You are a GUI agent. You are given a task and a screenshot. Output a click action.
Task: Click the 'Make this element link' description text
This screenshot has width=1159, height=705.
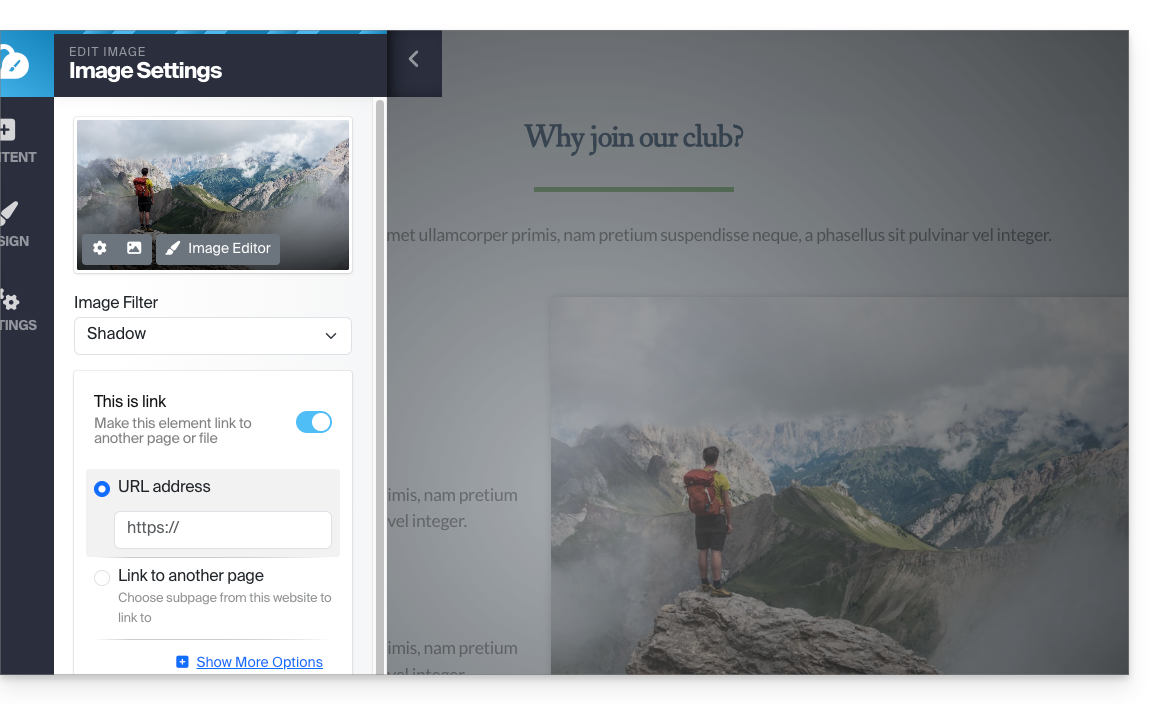172,431
